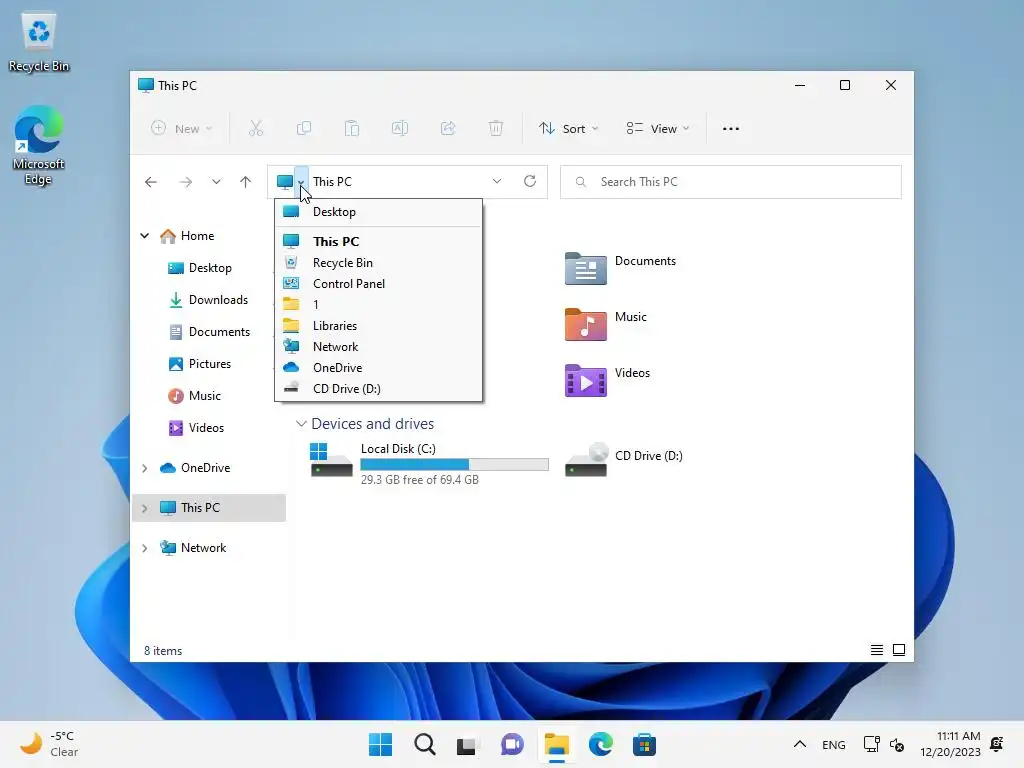Image resolution: width=1024 pixels, height=768 pixels.
Task: Open Recent locations chevron beside forward arrow
Action: coord(216,182)
